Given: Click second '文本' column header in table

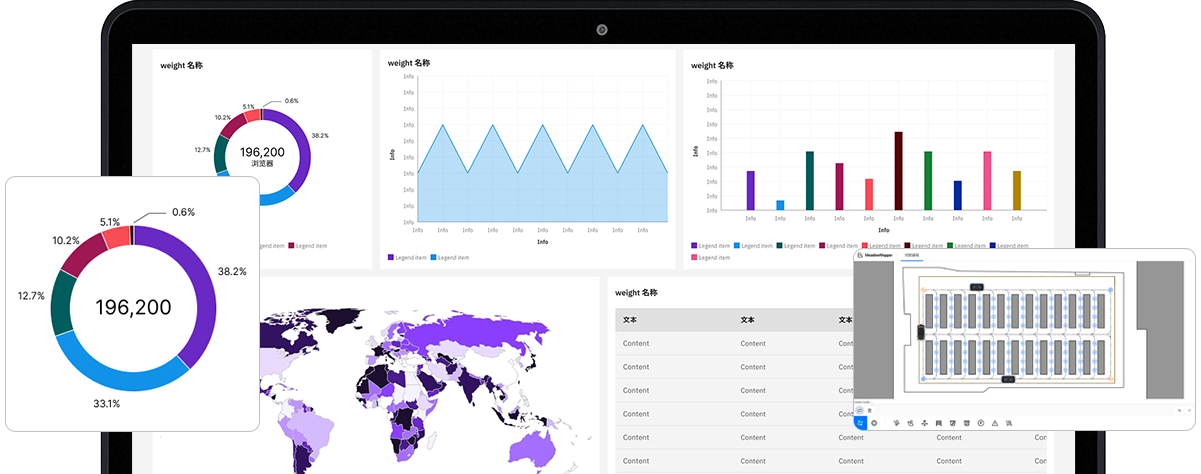Looking at the screenshot, I should [x=747, y=320].
